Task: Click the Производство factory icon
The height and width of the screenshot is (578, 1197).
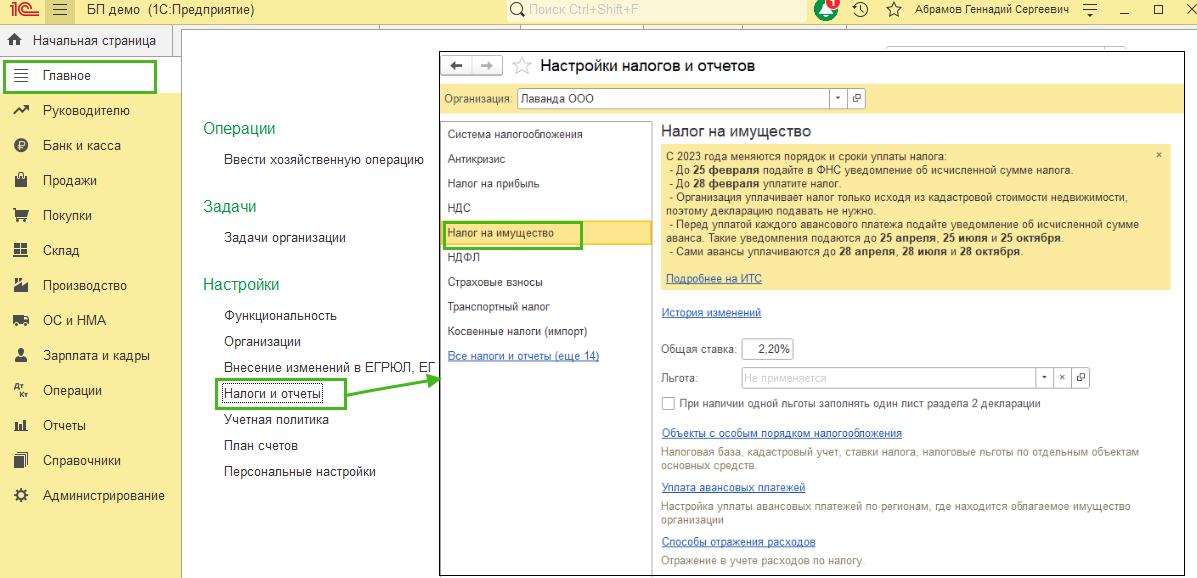Action: [21, 286]
